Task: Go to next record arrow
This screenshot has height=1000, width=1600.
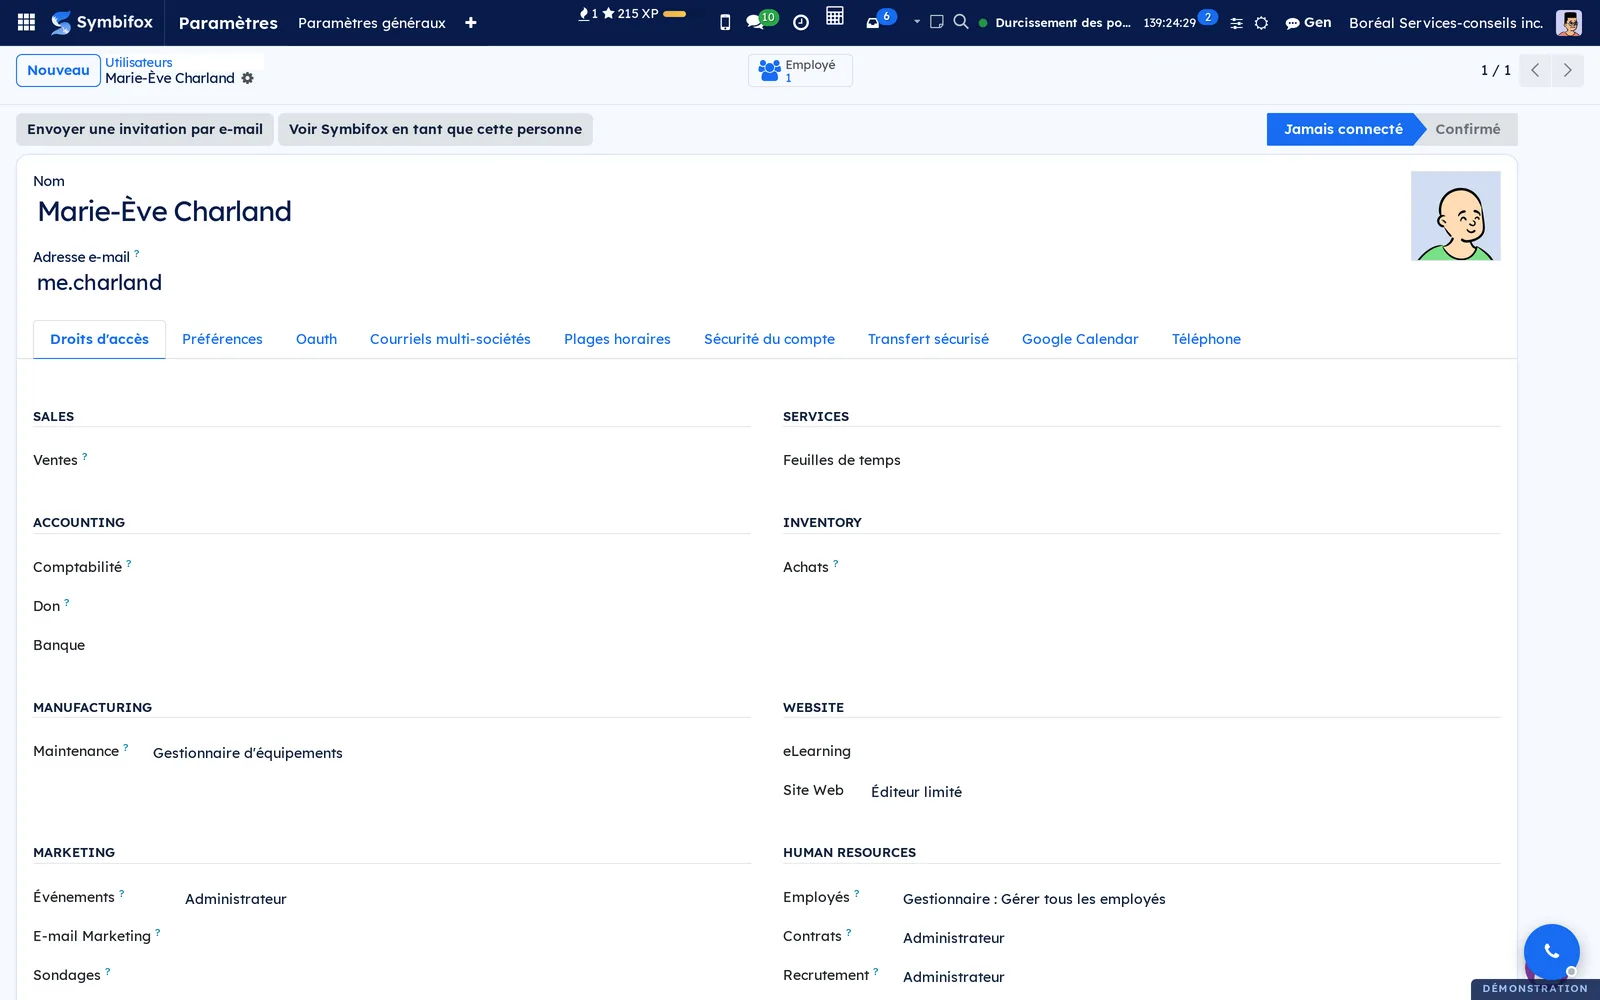Action: click(x=1567, y=70)
